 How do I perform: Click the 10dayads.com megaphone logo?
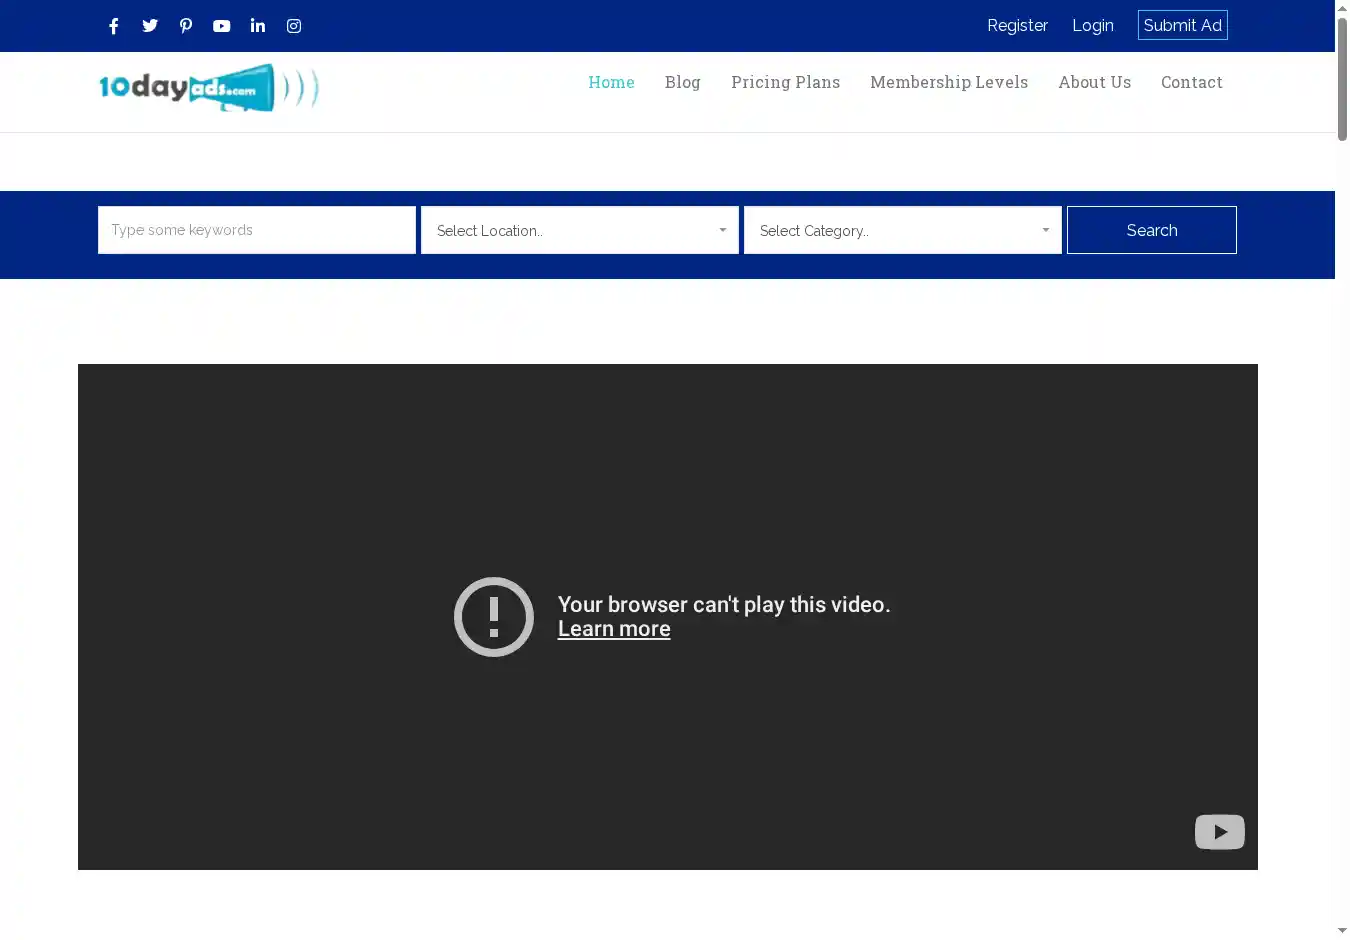(208, 88)
